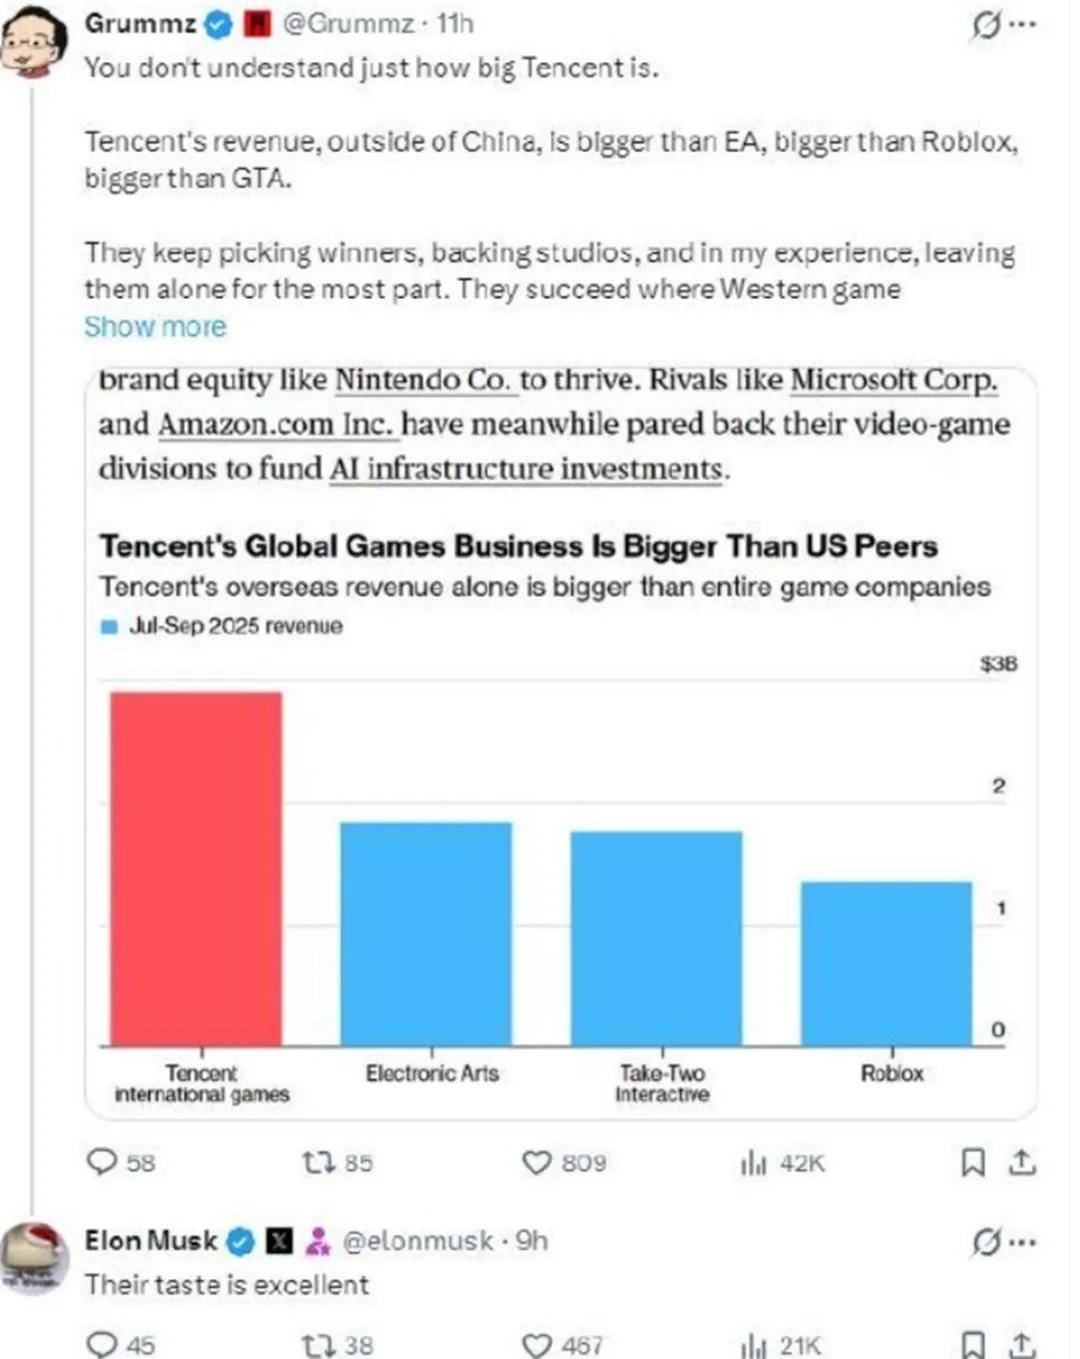Repost Elon Musk's reply with 38 reposts

coord(318,1345)
